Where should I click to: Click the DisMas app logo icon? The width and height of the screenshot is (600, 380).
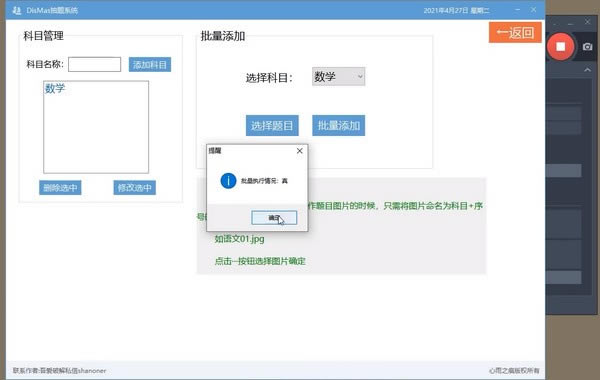16,10
